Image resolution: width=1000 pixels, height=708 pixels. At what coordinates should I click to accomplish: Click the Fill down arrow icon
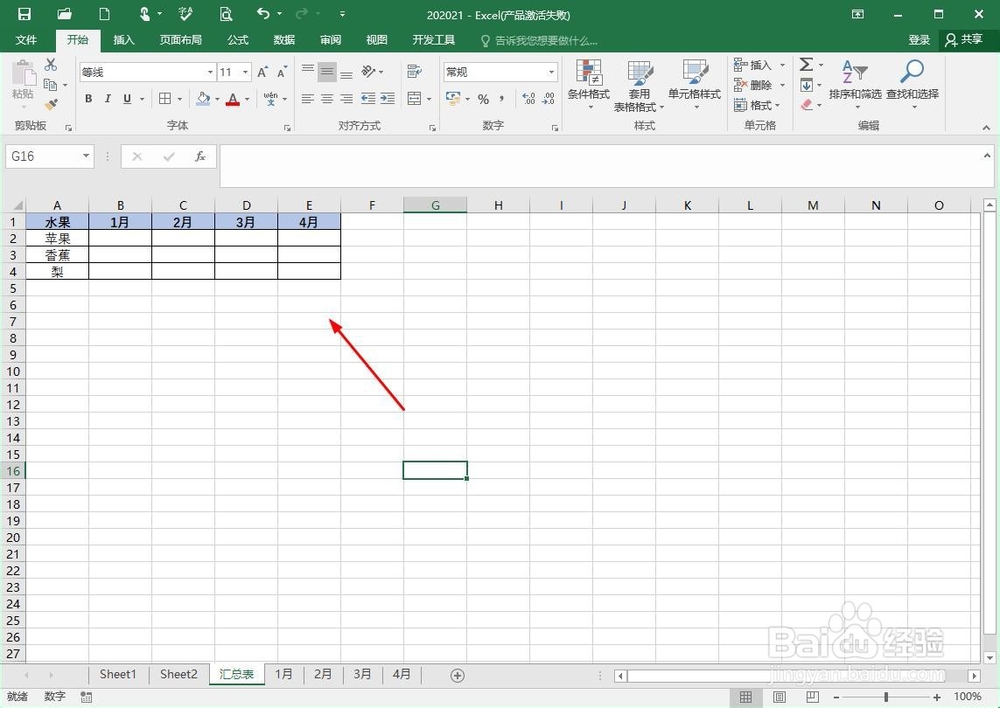click(x=806, y=84)
